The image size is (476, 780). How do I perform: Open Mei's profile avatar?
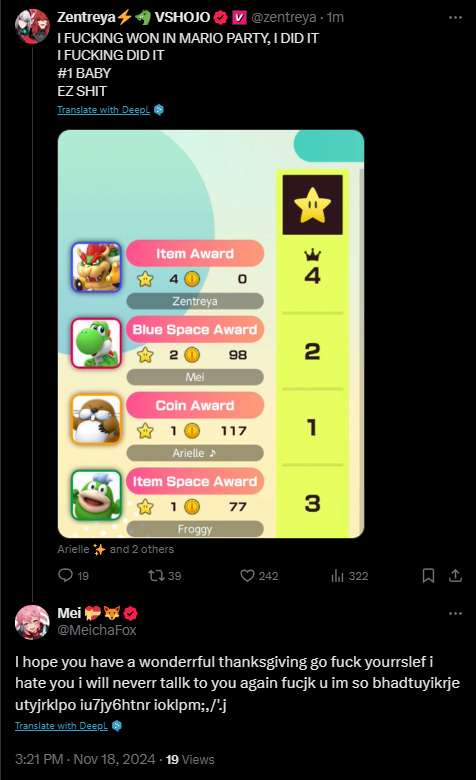(x=32, y=622)
